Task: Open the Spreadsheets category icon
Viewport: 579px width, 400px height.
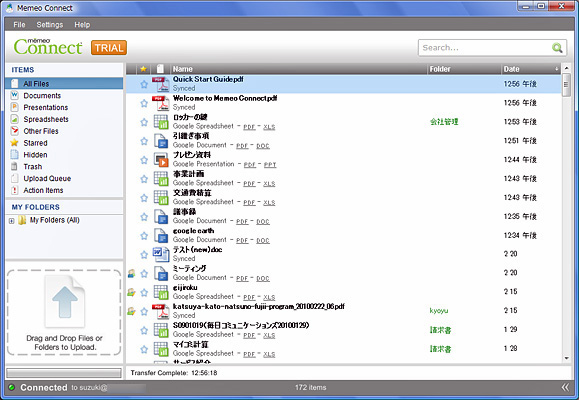Action: 14,119
